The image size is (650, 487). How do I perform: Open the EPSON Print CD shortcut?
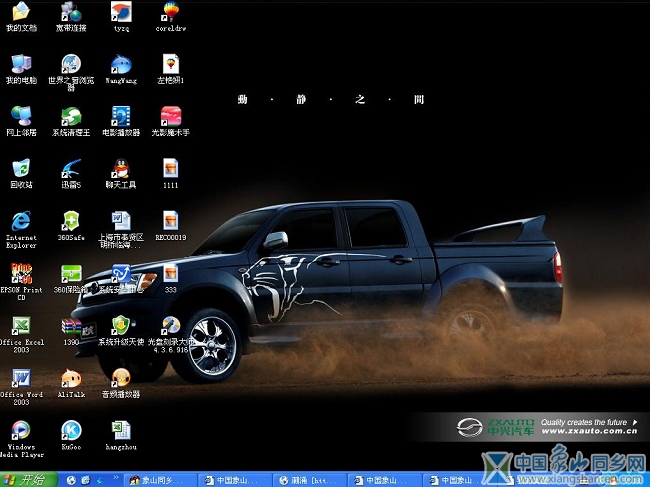pos(21,273)
